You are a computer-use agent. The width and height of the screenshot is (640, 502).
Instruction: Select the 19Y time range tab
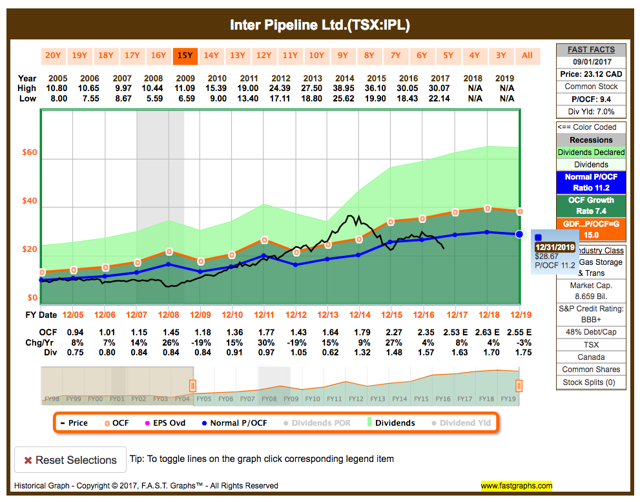tap(79, 56)
